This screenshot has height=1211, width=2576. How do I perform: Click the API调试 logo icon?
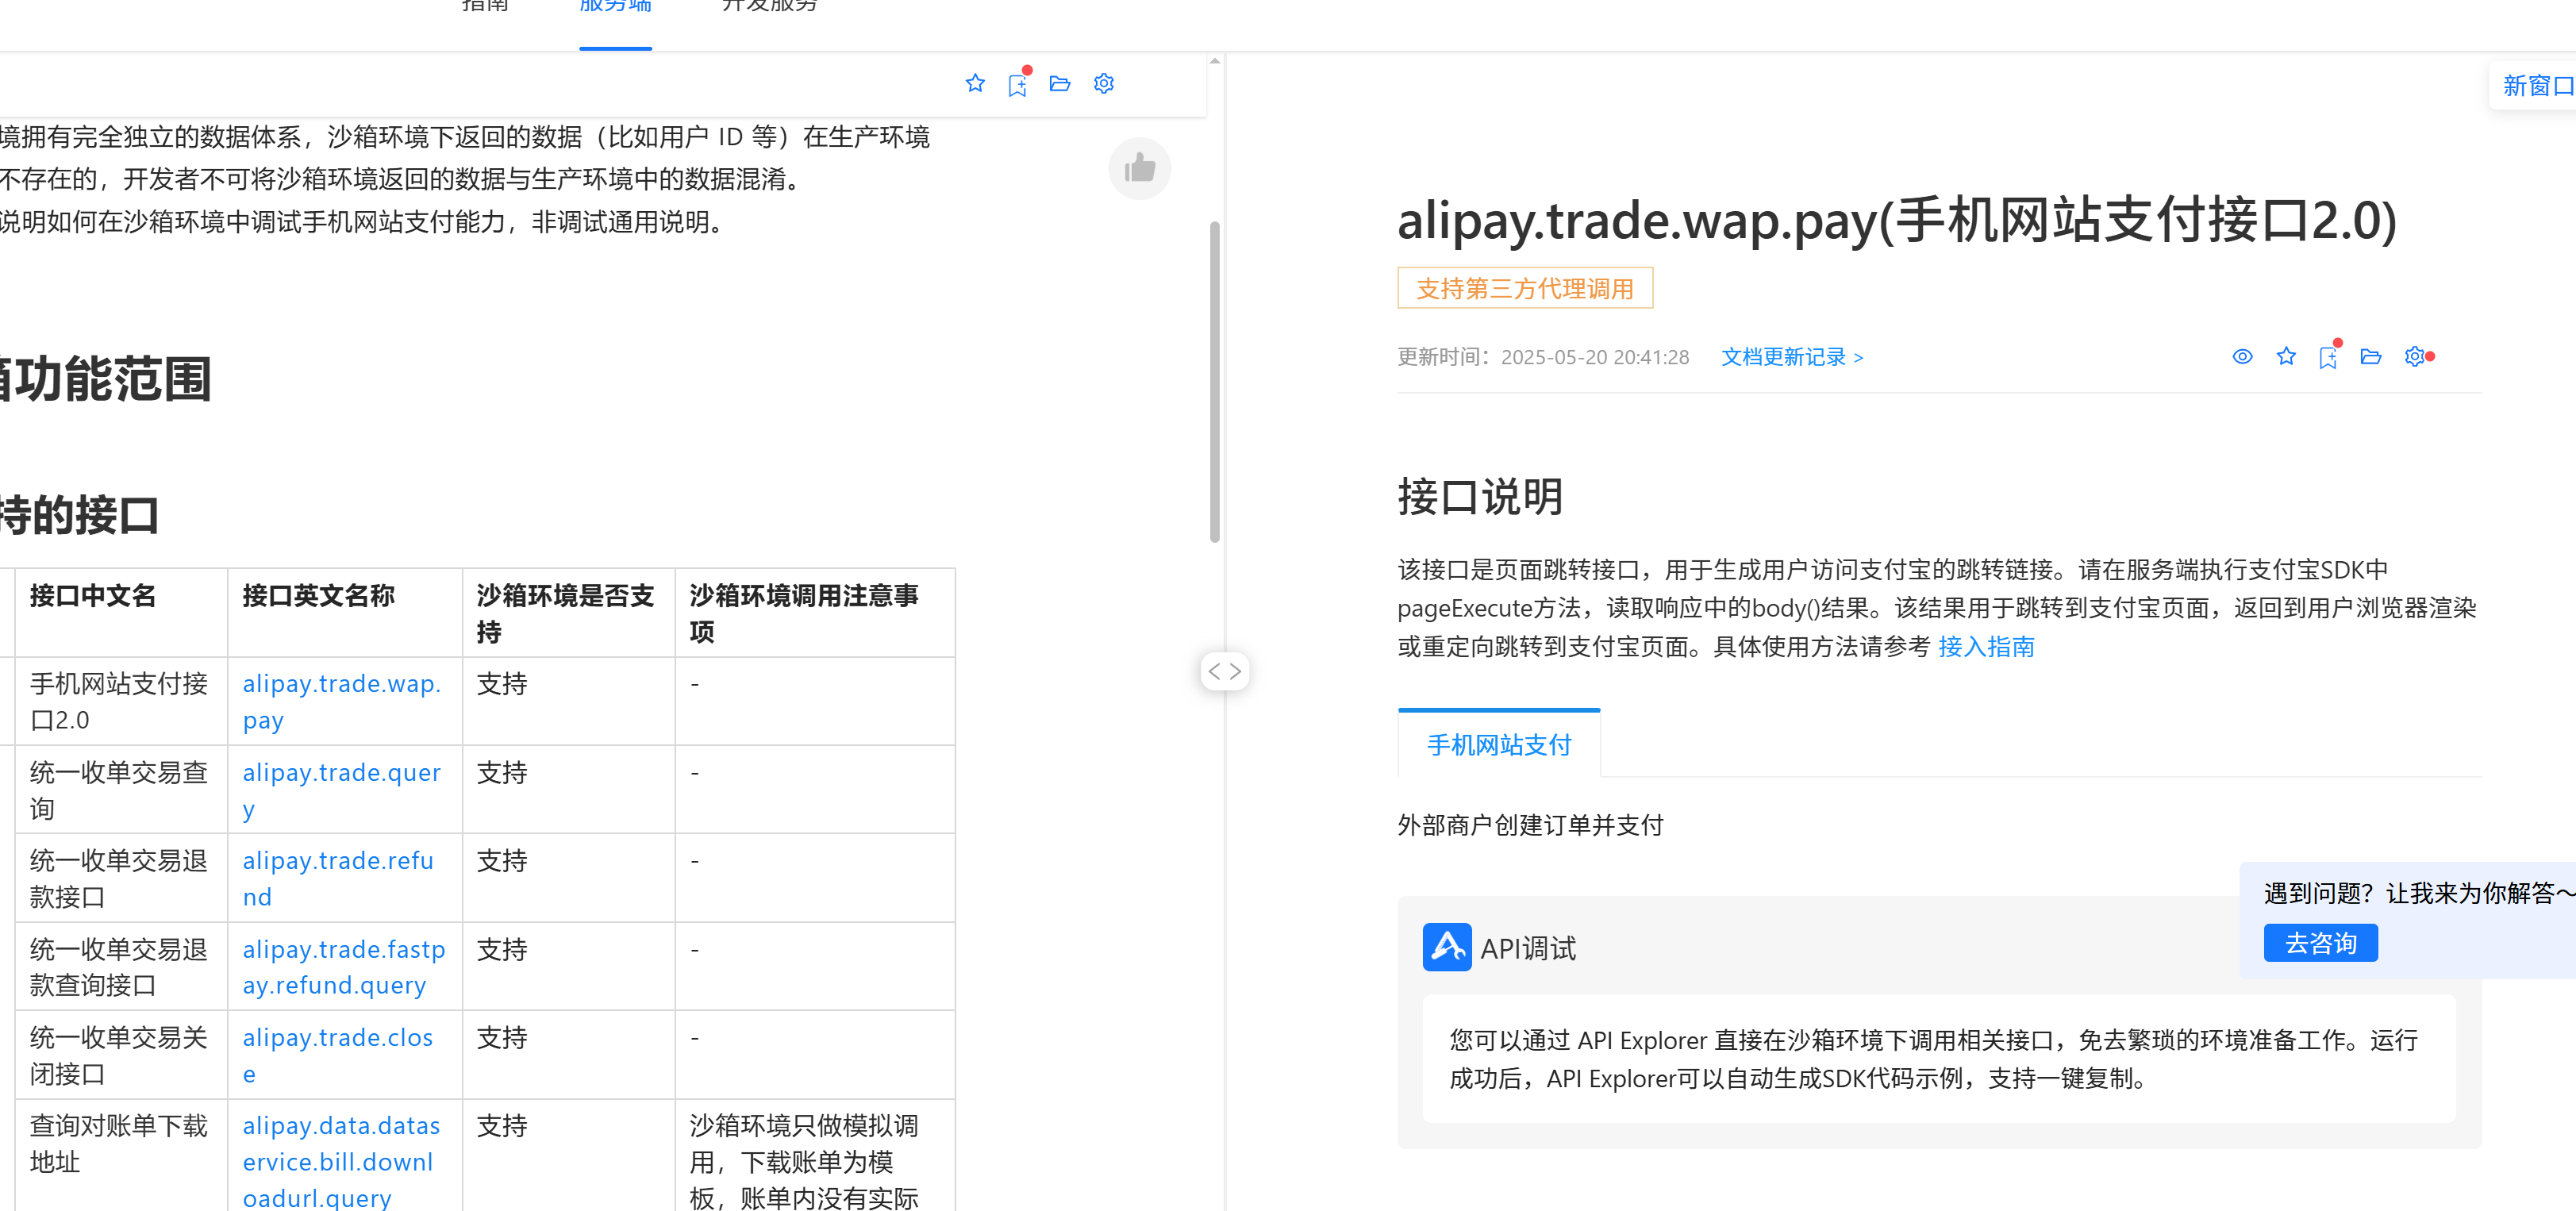pos(1446,947)
